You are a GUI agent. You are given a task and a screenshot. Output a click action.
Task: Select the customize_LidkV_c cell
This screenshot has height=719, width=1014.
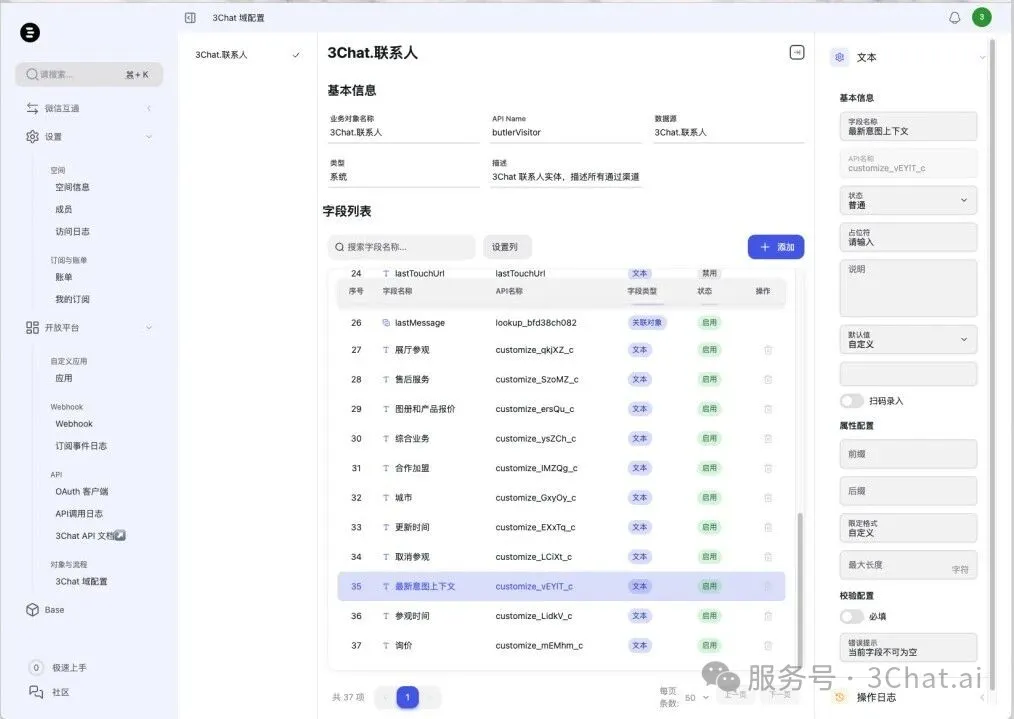534,616
